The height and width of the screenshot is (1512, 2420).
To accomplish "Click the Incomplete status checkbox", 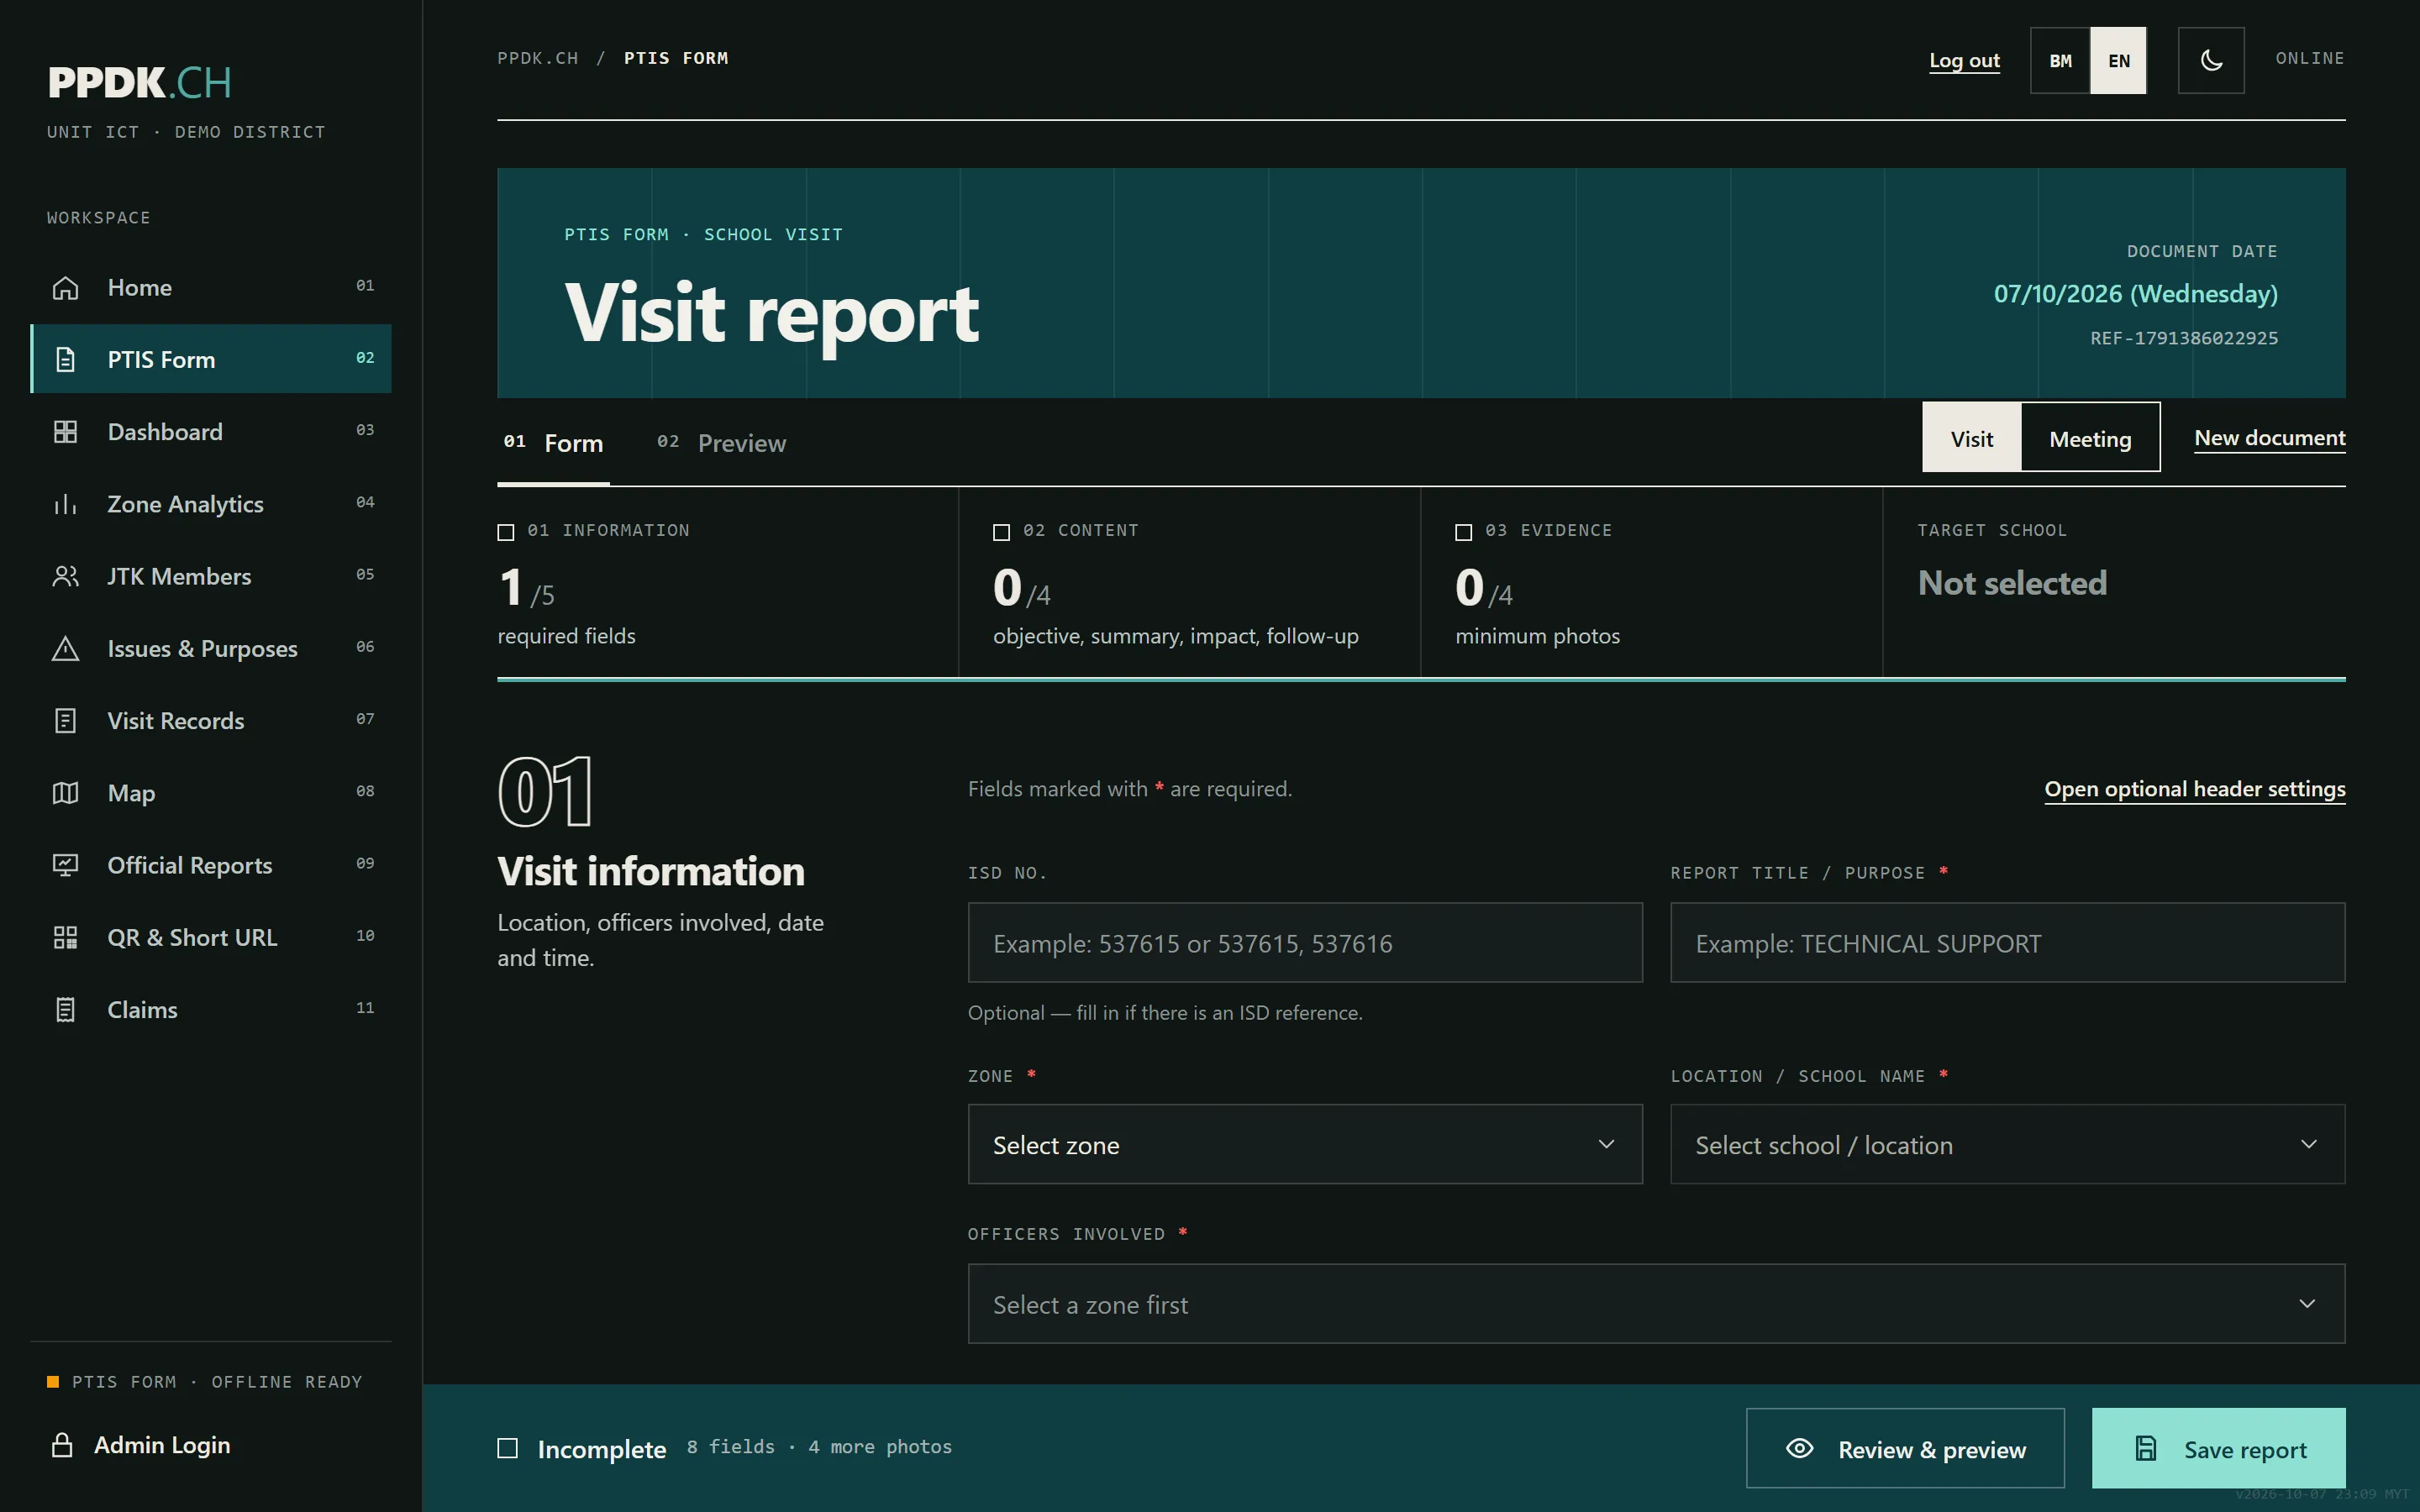I will tap(508, 1448).
